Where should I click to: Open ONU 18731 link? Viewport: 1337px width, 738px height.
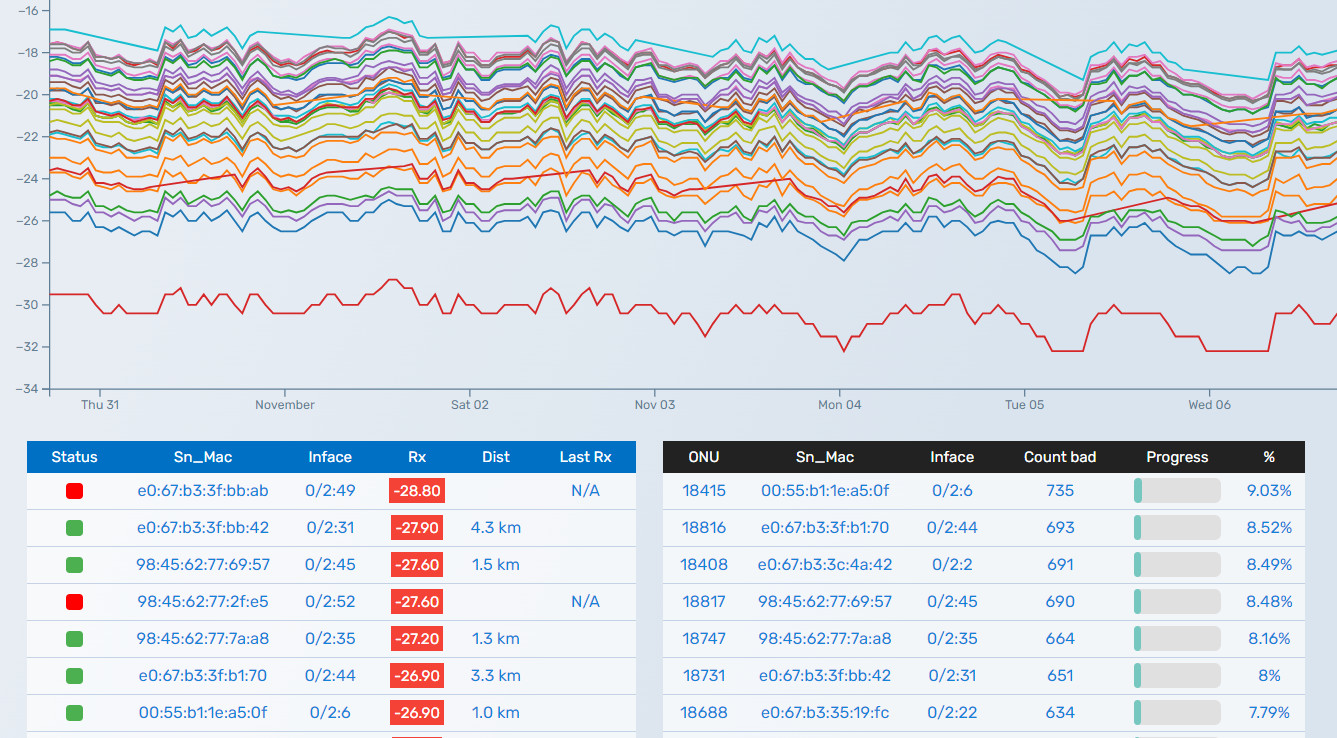coord(704,676)
